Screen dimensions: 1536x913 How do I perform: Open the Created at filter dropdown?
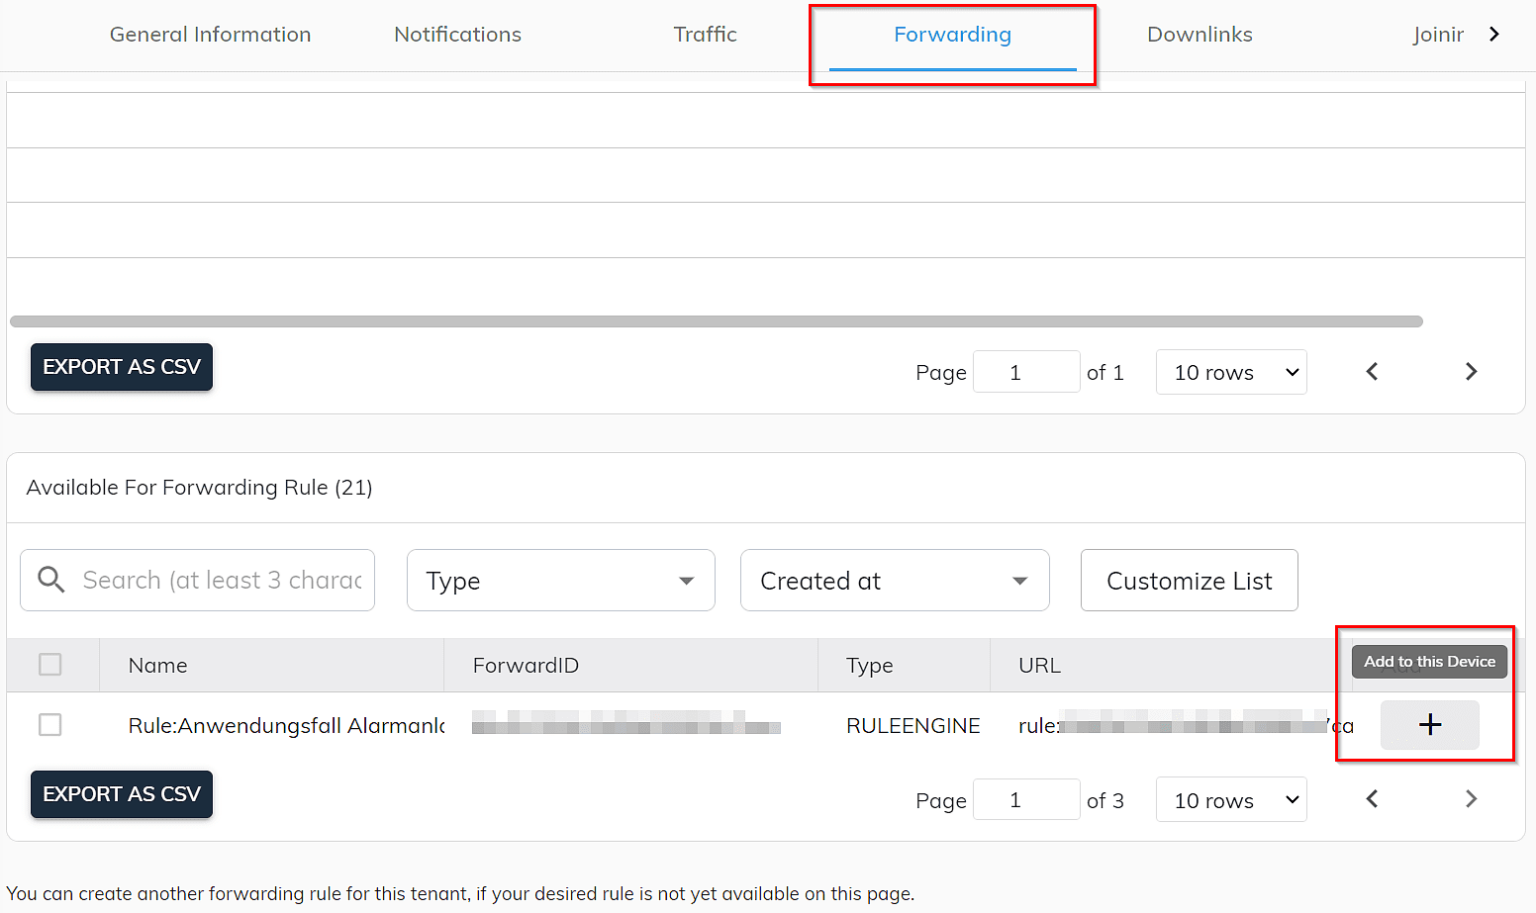[893, 580]
